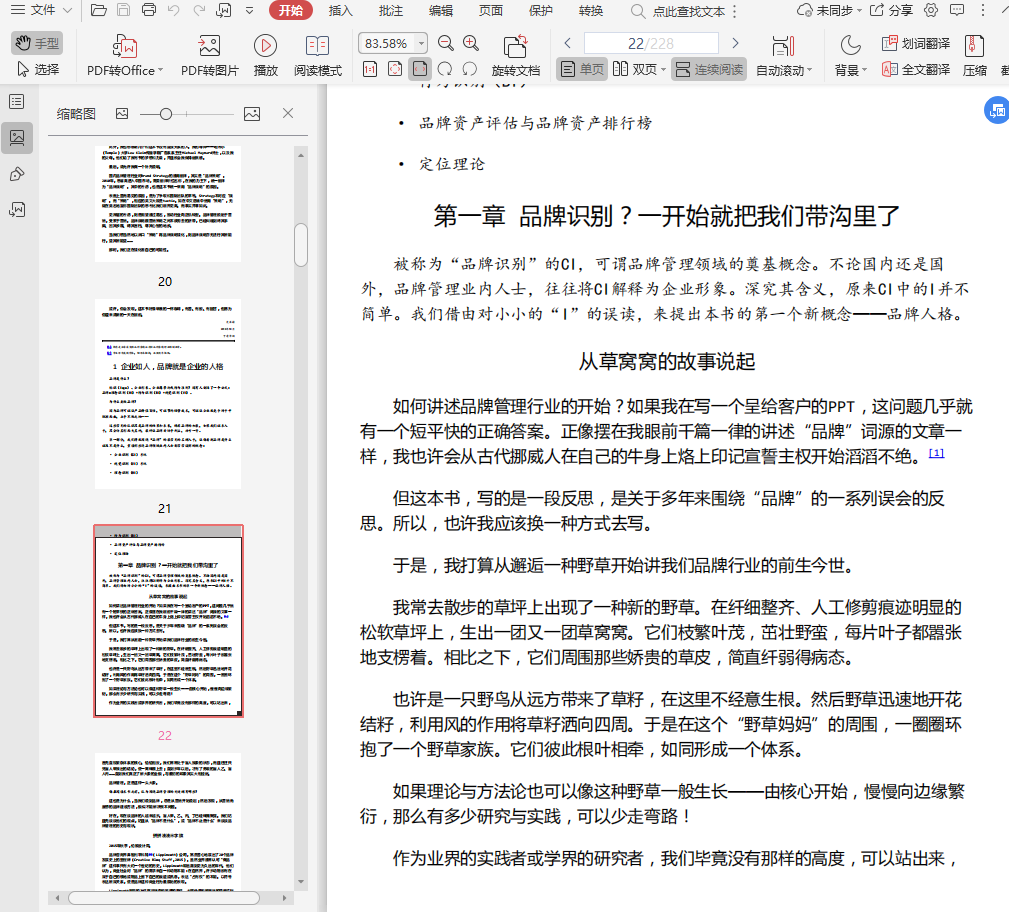Switch to the 插入 tab

point(340,10)
